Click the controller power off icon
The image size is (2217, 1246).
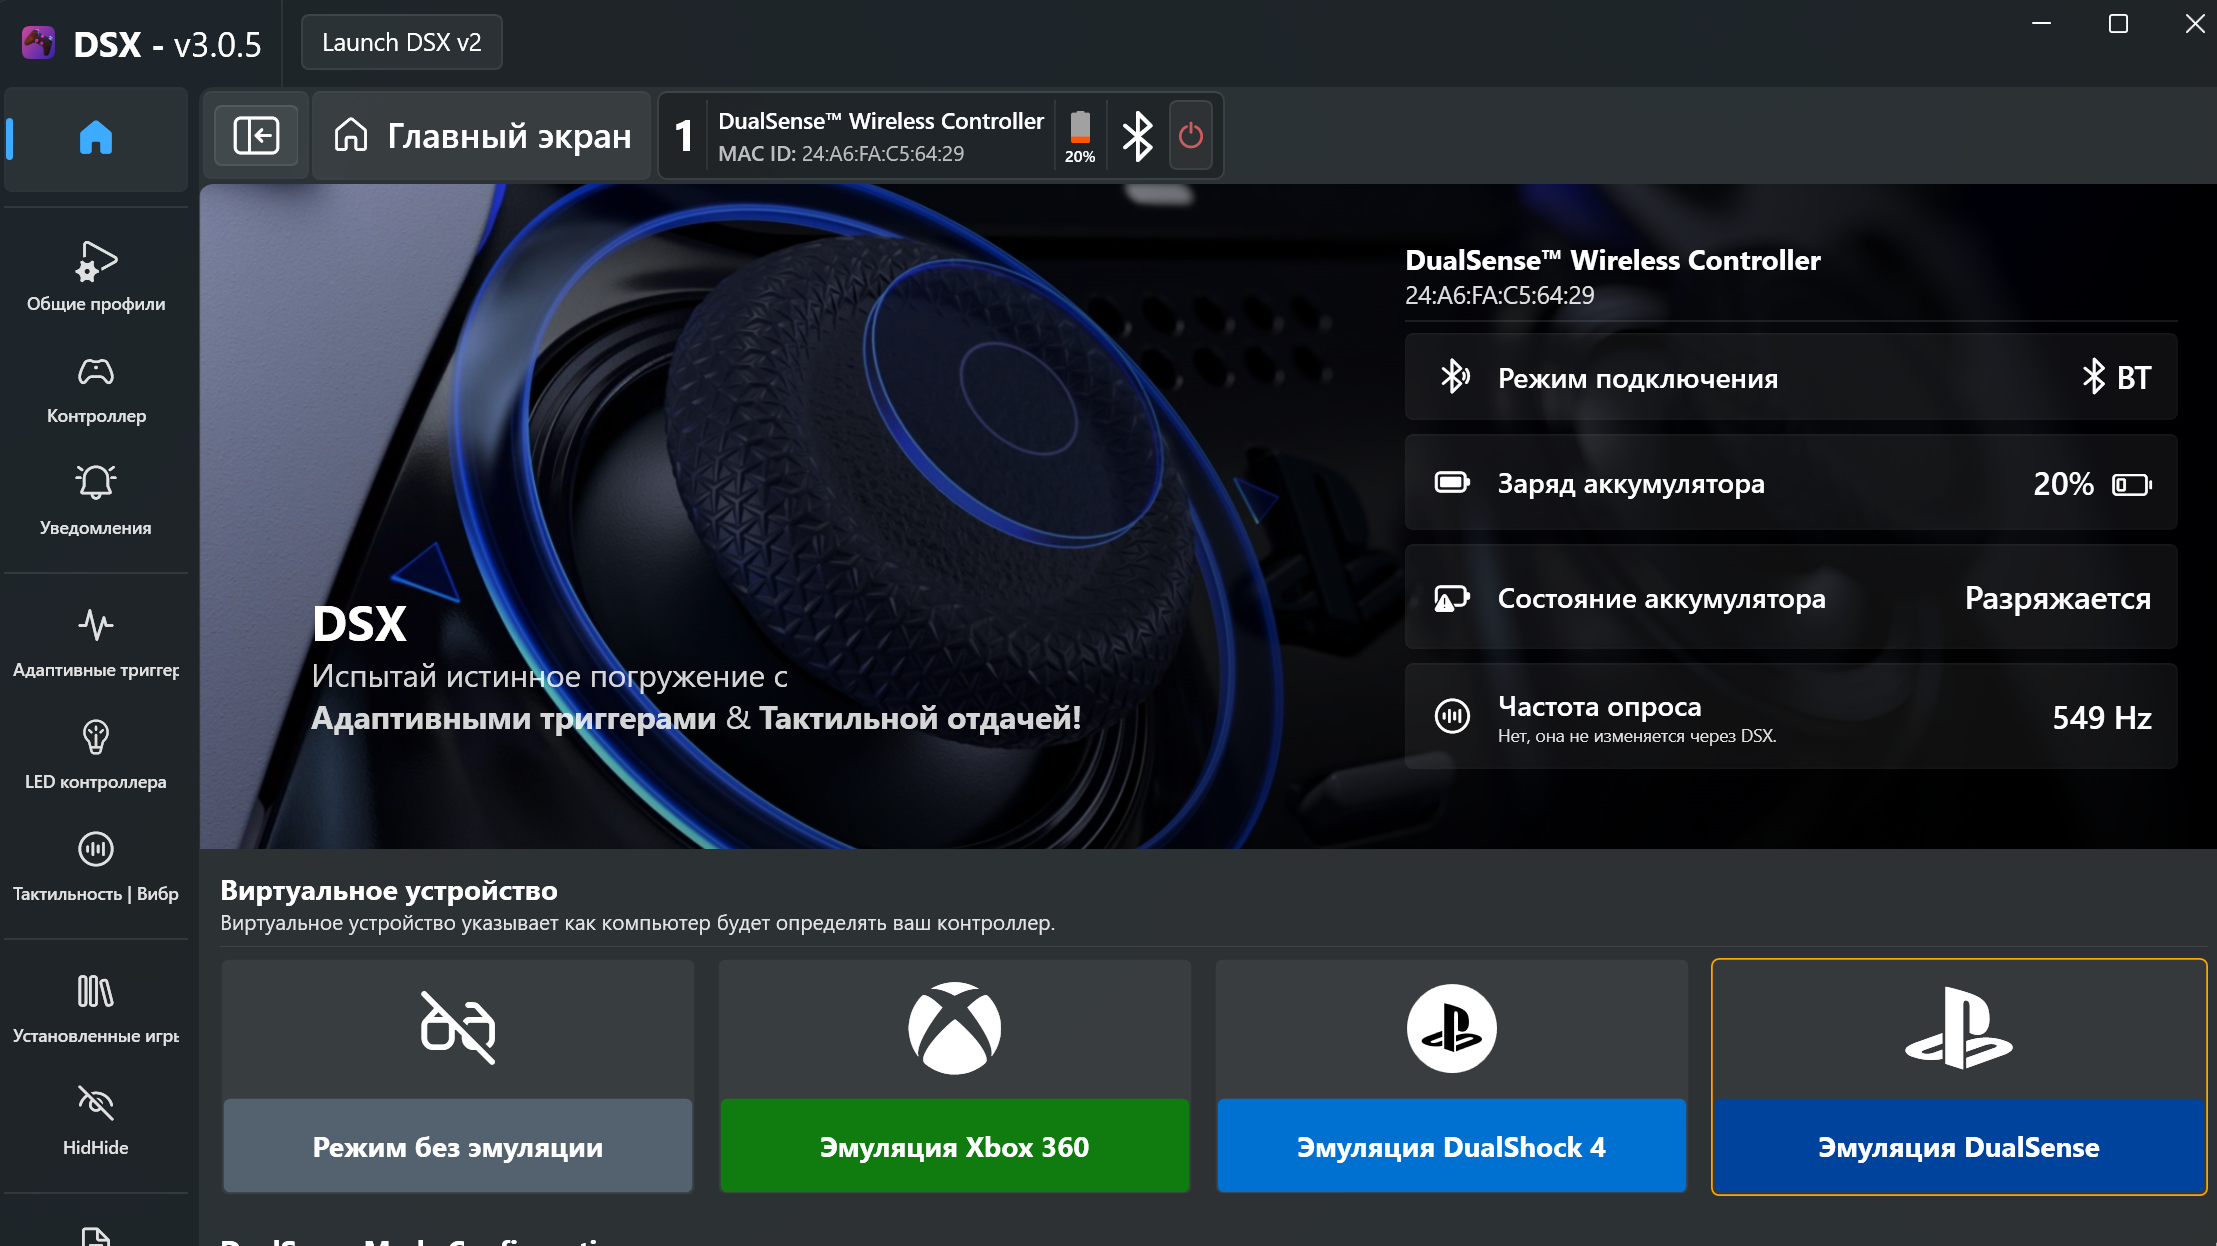click(1190, 135)
